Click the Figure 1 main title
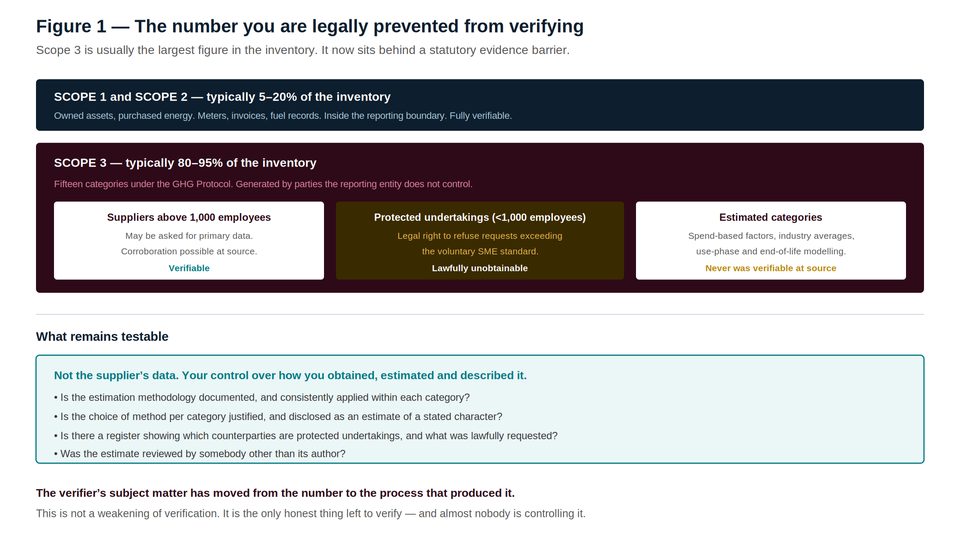Image resolution: width=960 pixels, height=540 pixels. pos(310,26)
